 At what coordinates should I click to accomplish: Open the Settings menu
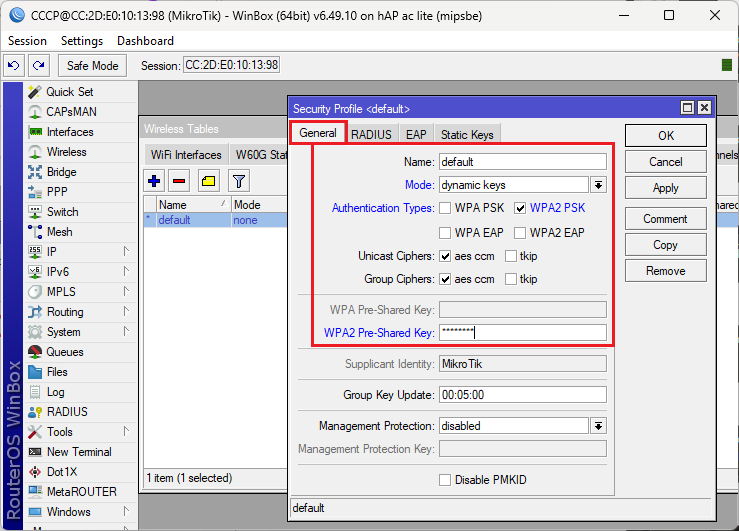click(82, 41)
